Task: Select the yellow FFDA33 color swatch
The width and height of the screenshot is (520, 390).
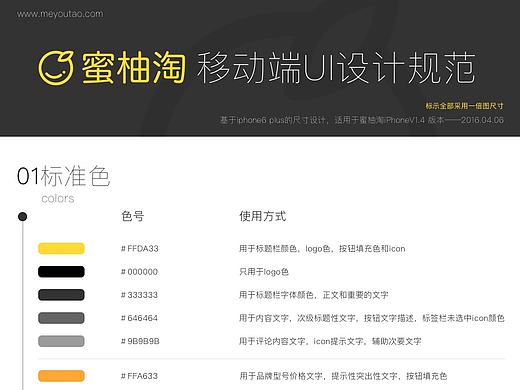Action: pyautogui.click(x=61, y=248)
